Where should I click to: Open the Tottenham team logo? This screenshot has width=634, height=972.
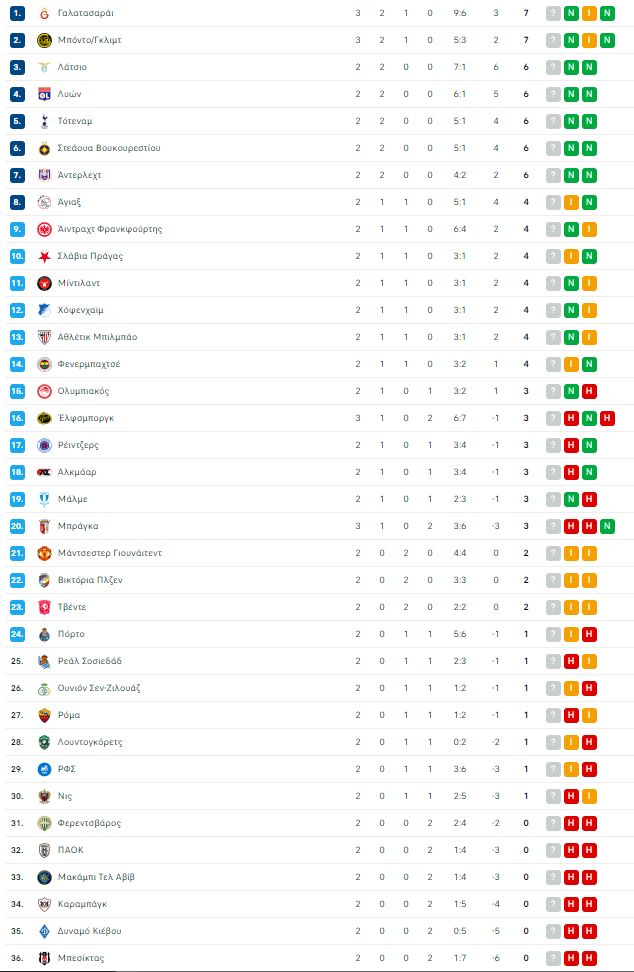coord(44,121)
